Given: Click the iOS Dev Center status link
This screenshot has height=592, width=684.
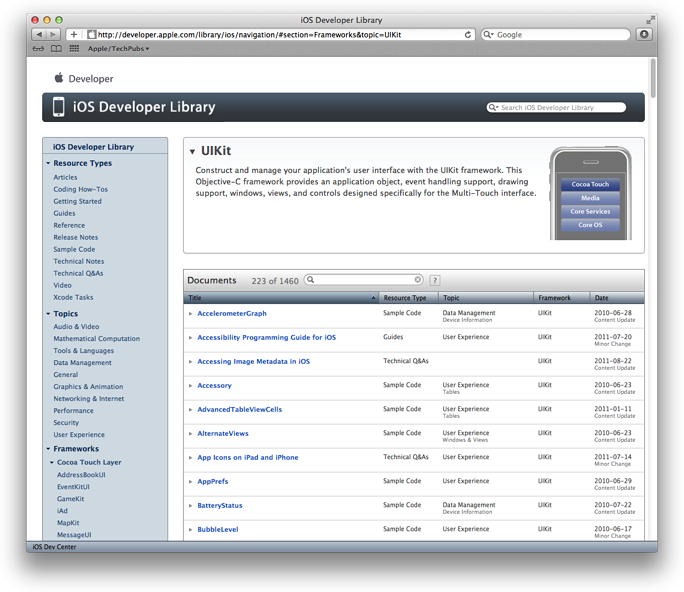Looking at the screenshot, I should [x=54, y=547].
